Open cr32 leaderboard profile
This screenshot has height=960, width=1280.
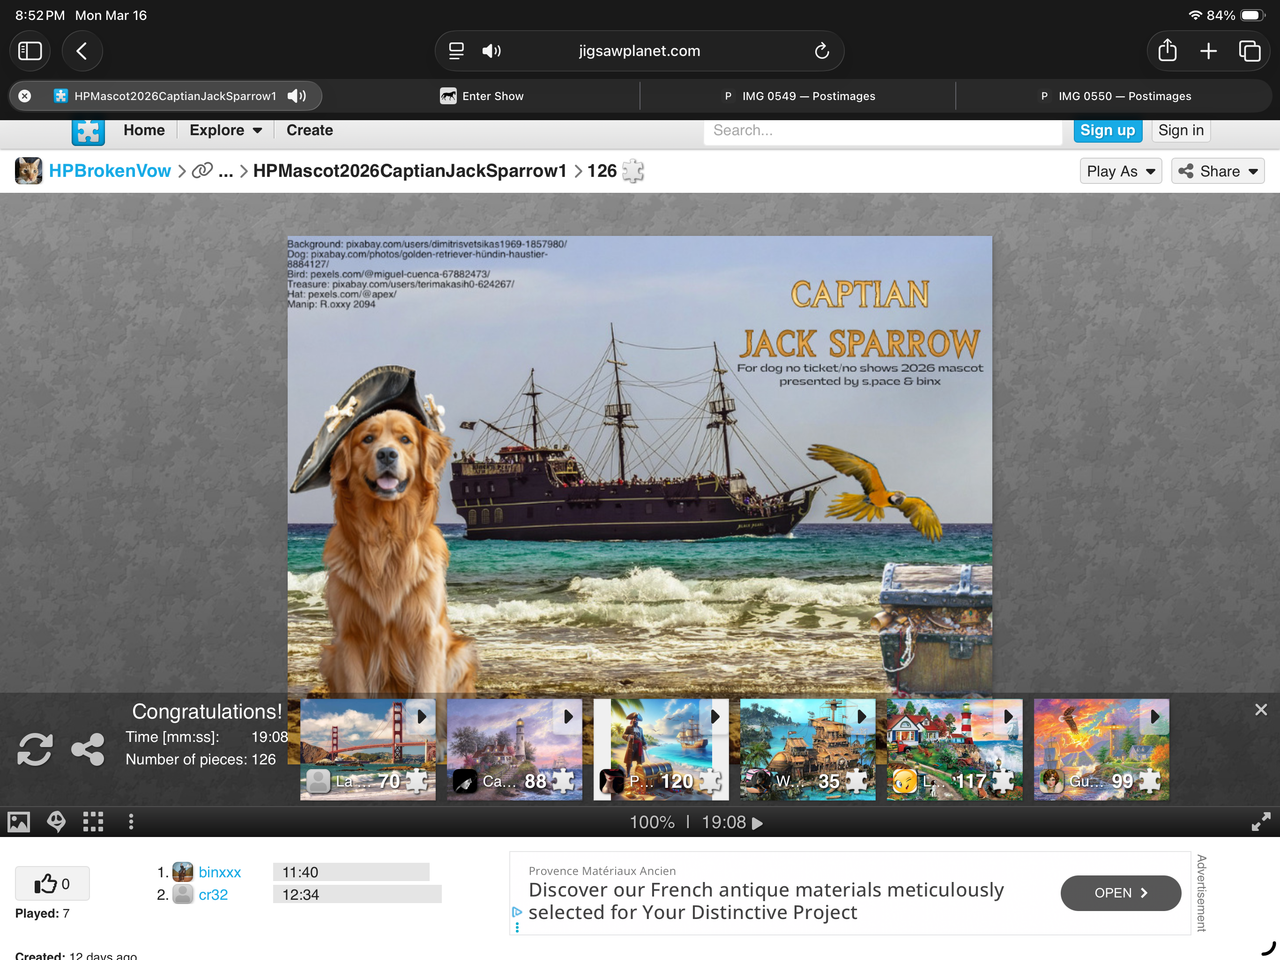[213, 895]
